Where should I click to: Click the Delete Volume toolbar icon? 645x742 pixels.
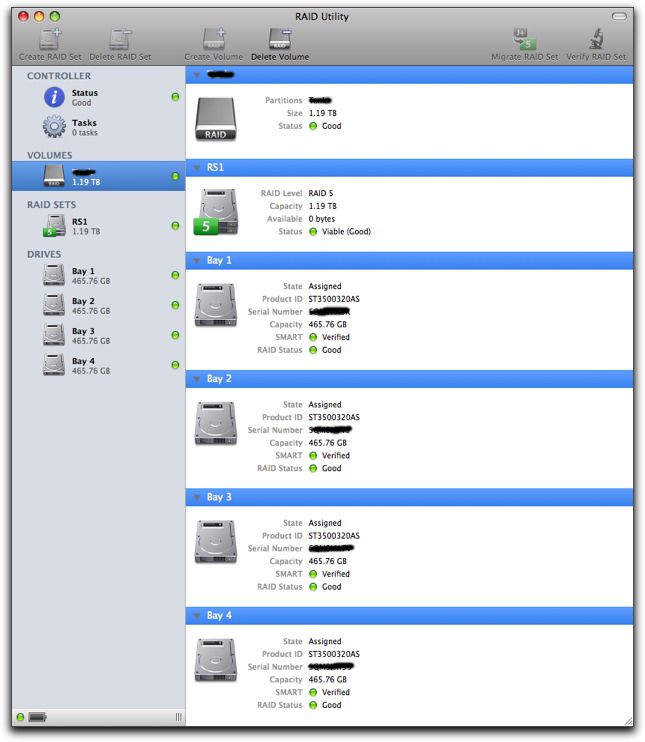279,39
